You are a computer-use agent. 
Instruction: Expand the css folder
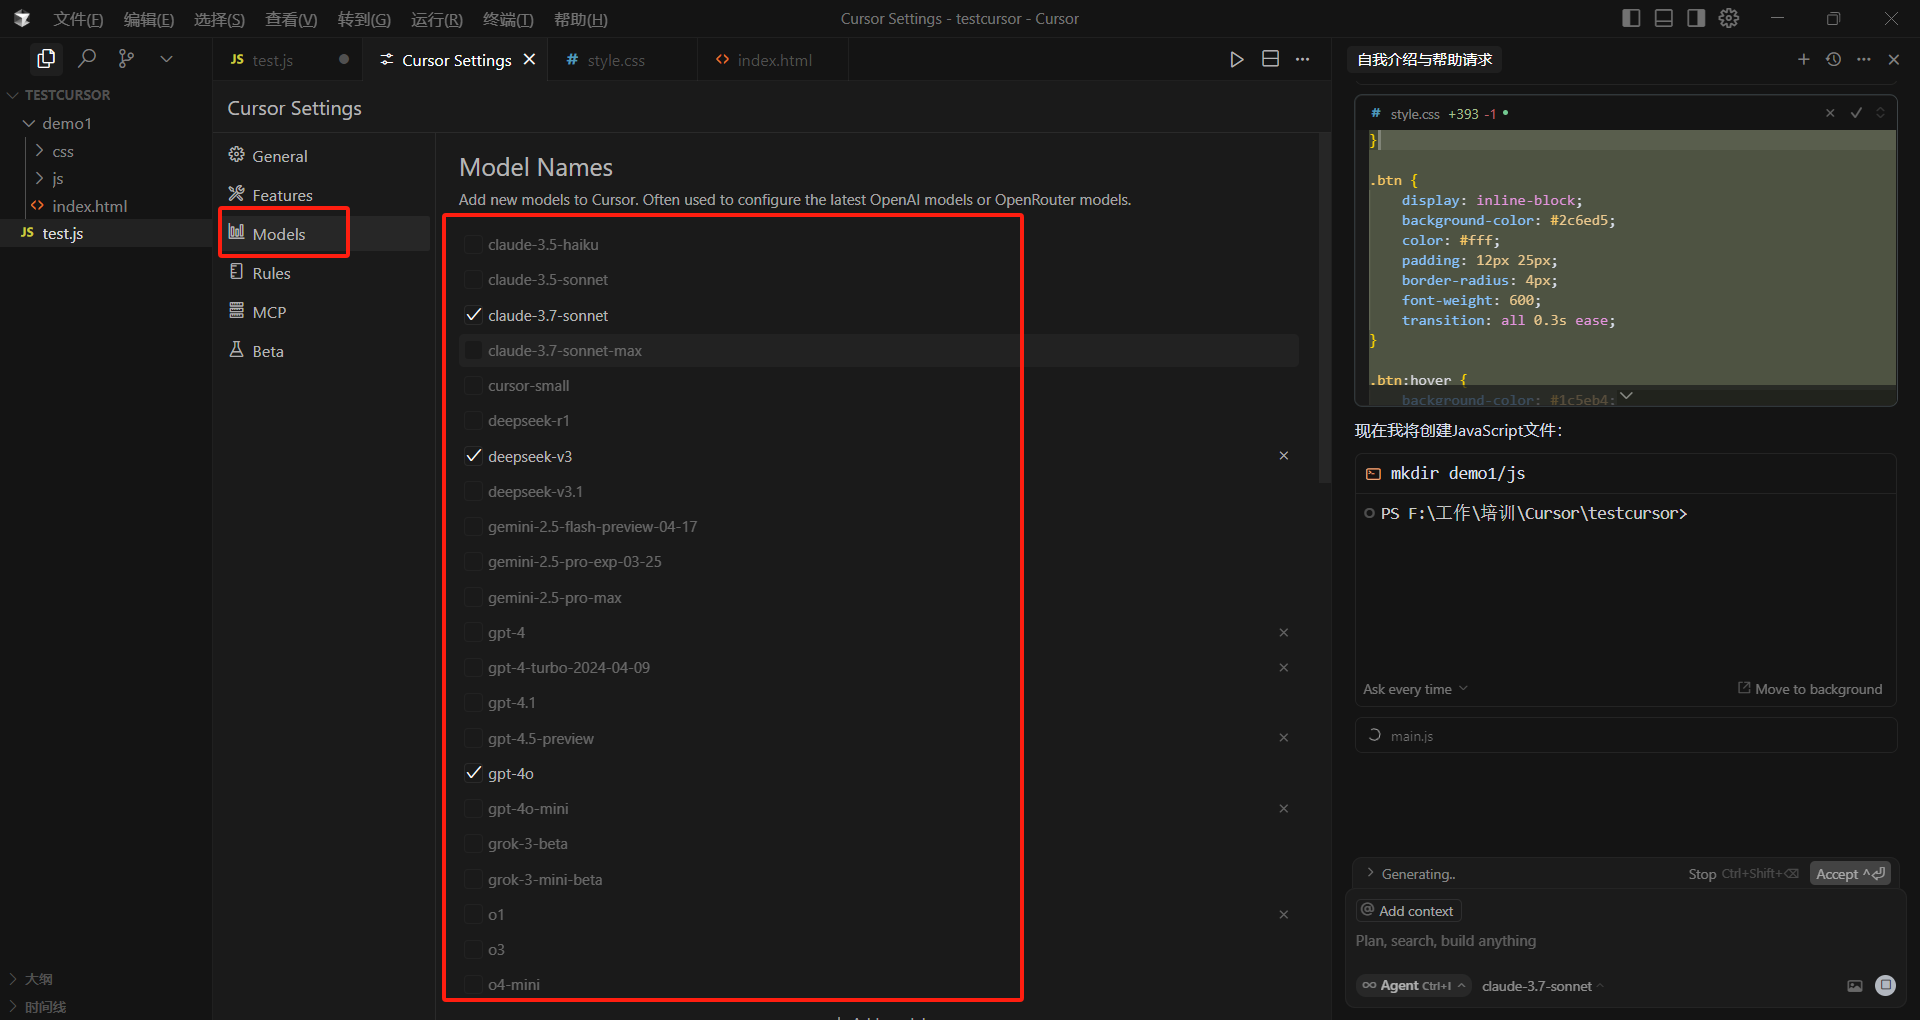[62, 151]
